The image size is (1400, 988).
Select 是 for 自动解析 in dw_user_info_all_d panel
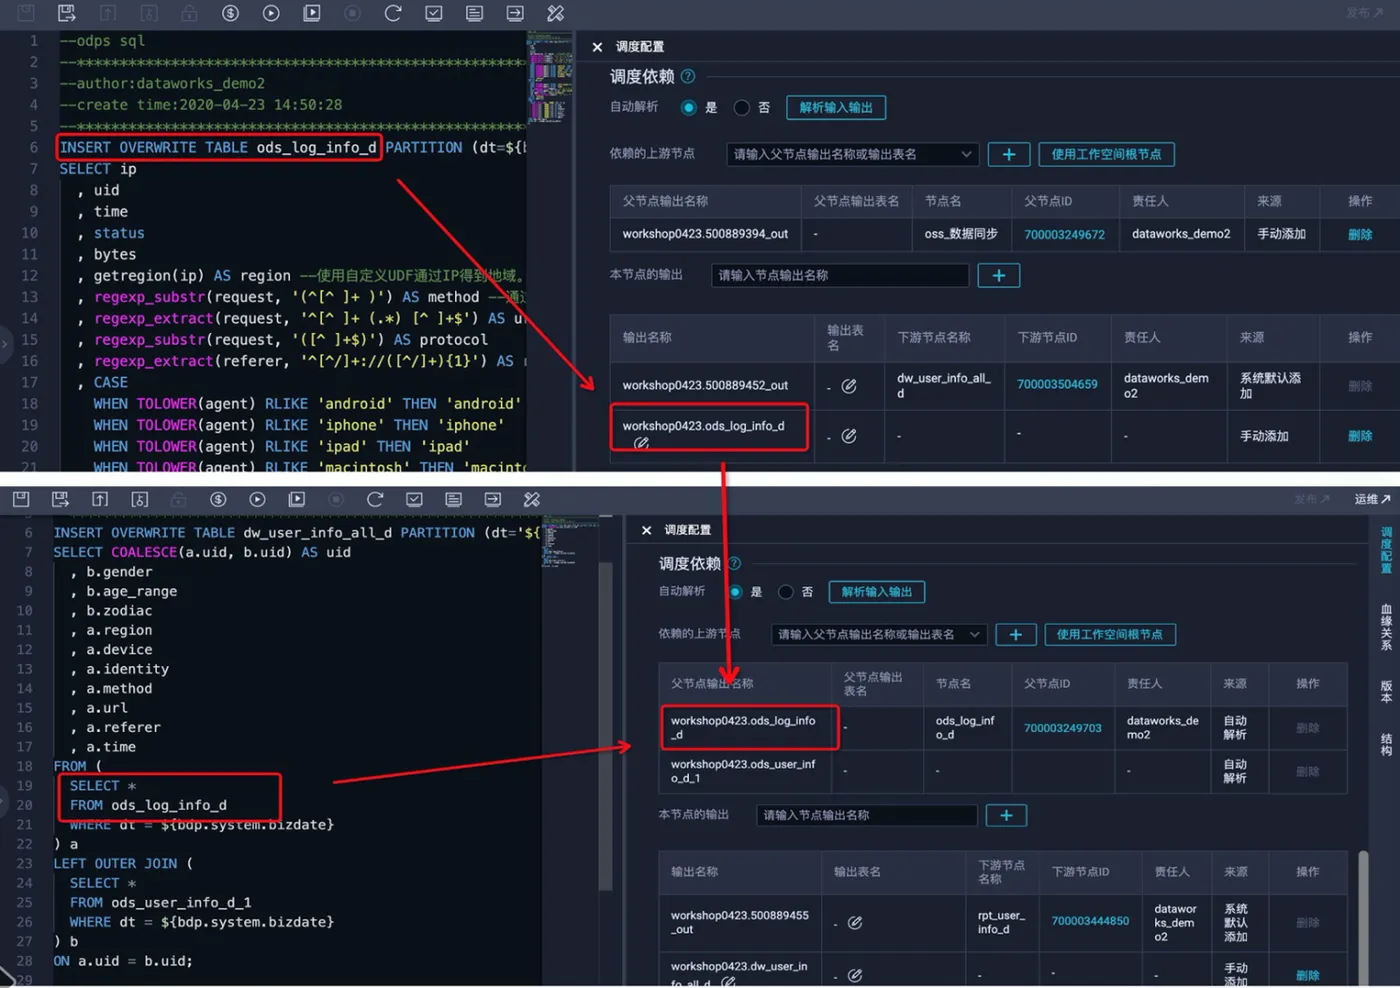pos(735,592)
